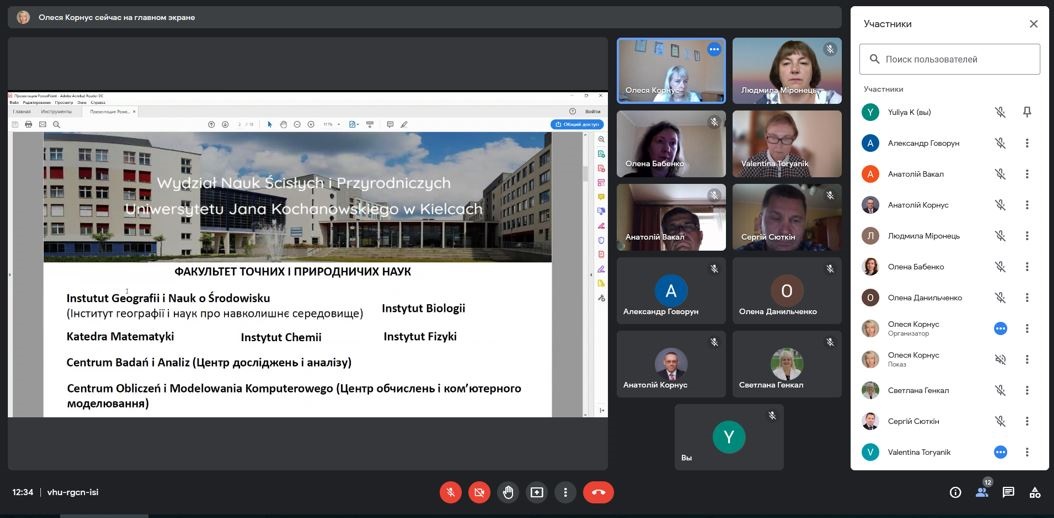The image size is (1054, 518).
Task: Open more options in call controls
Action: click(565, 492)
